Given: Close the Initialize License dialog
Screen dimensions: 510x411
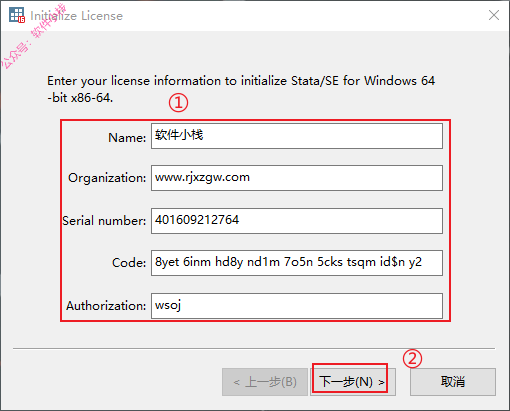Looking at the screenshot, I should pyautogui.click(x=494, y=15).
